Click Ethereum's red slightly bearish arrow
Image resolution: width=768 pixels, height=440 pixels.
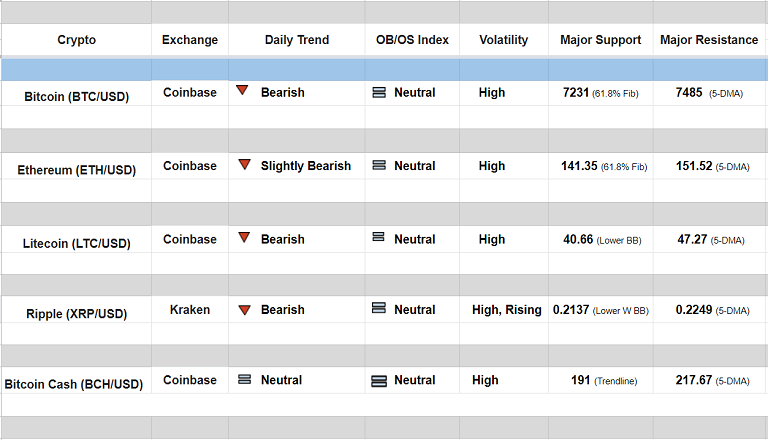(x=244, y=165)
